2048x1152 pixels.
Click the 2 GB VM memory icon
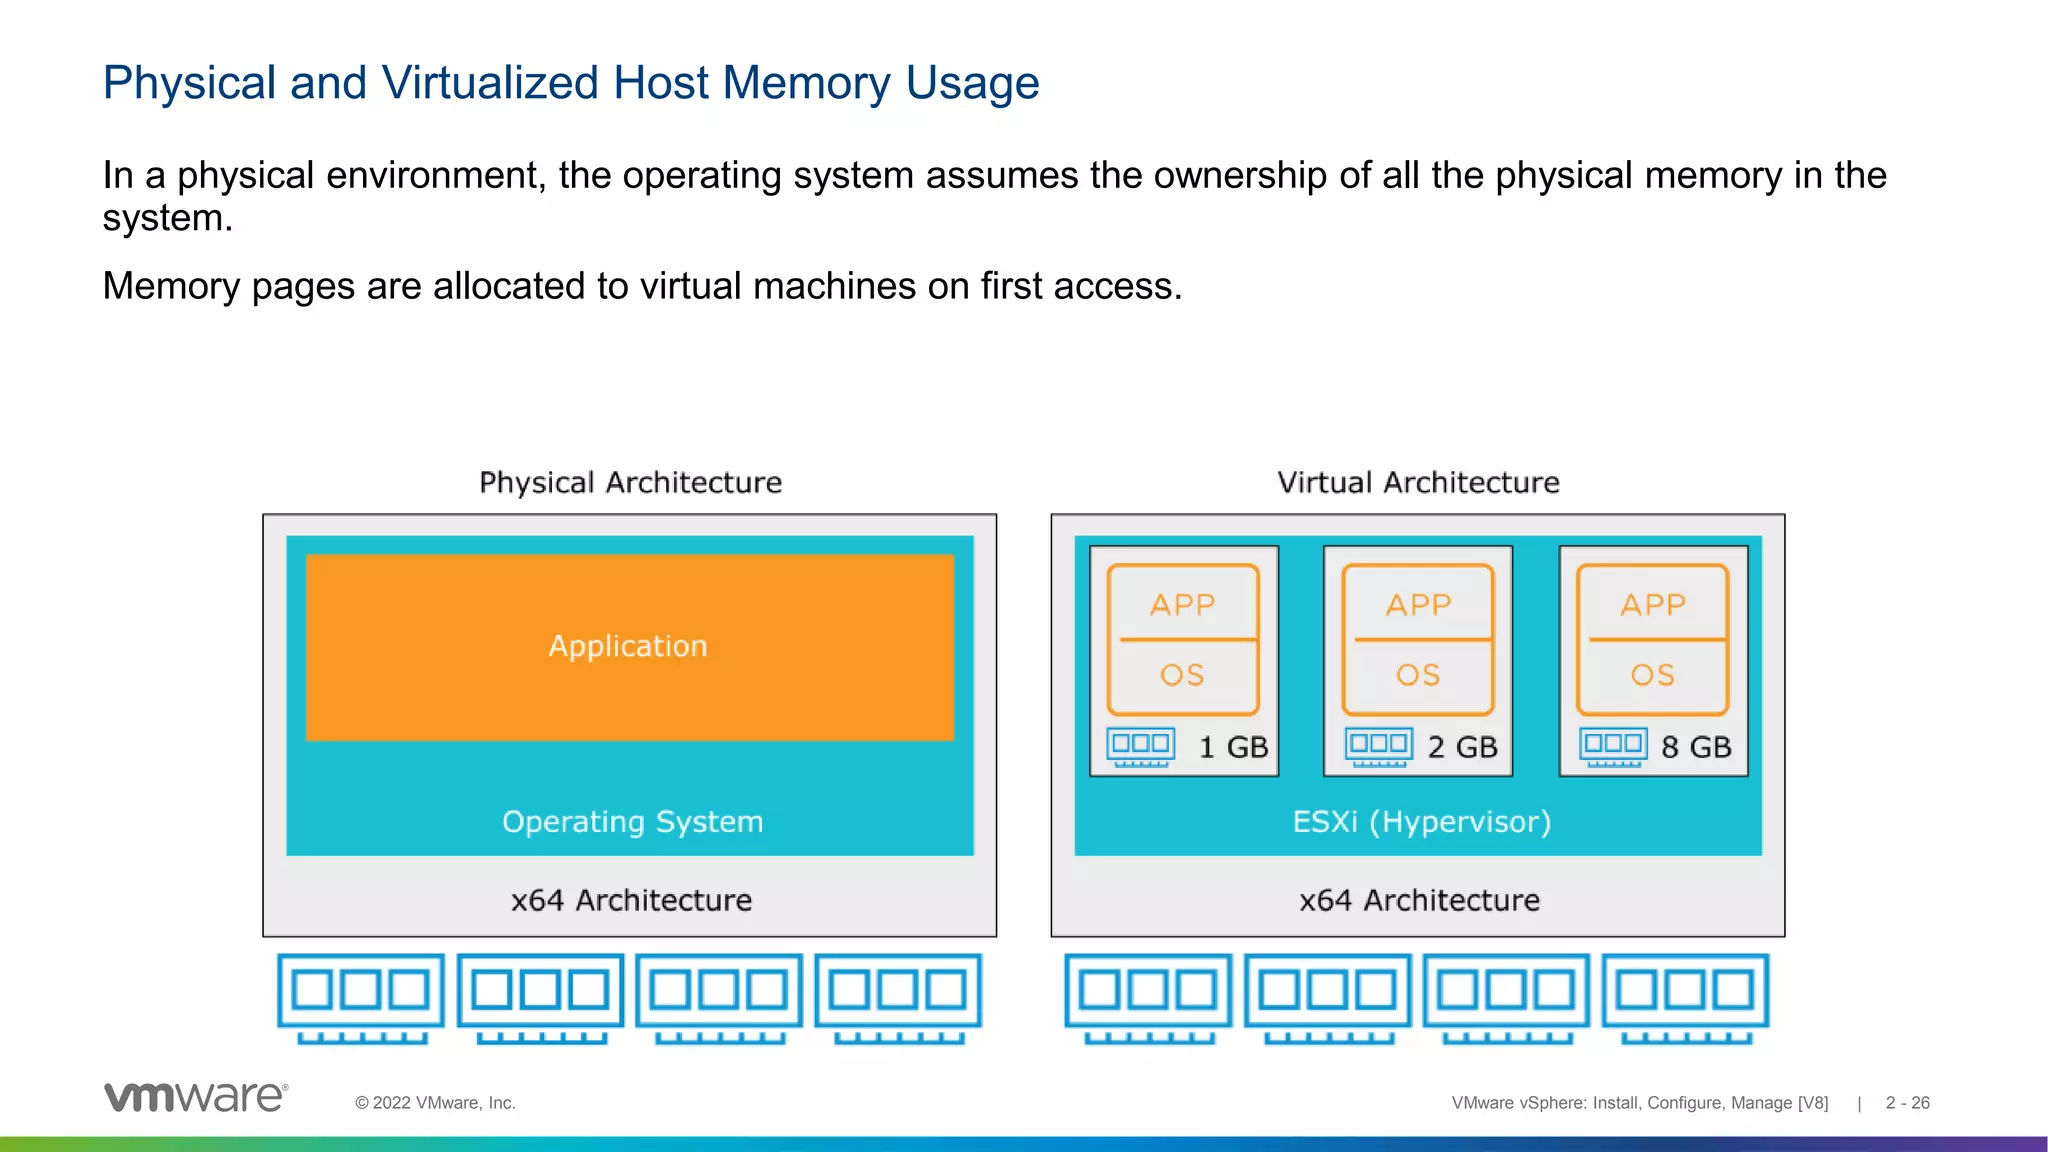click(x=1379, y=746)
